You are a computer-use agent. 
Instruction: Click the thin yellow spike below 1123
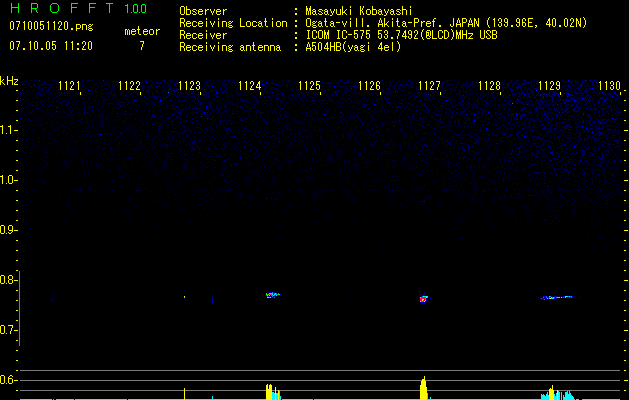(x=185, y=393)
